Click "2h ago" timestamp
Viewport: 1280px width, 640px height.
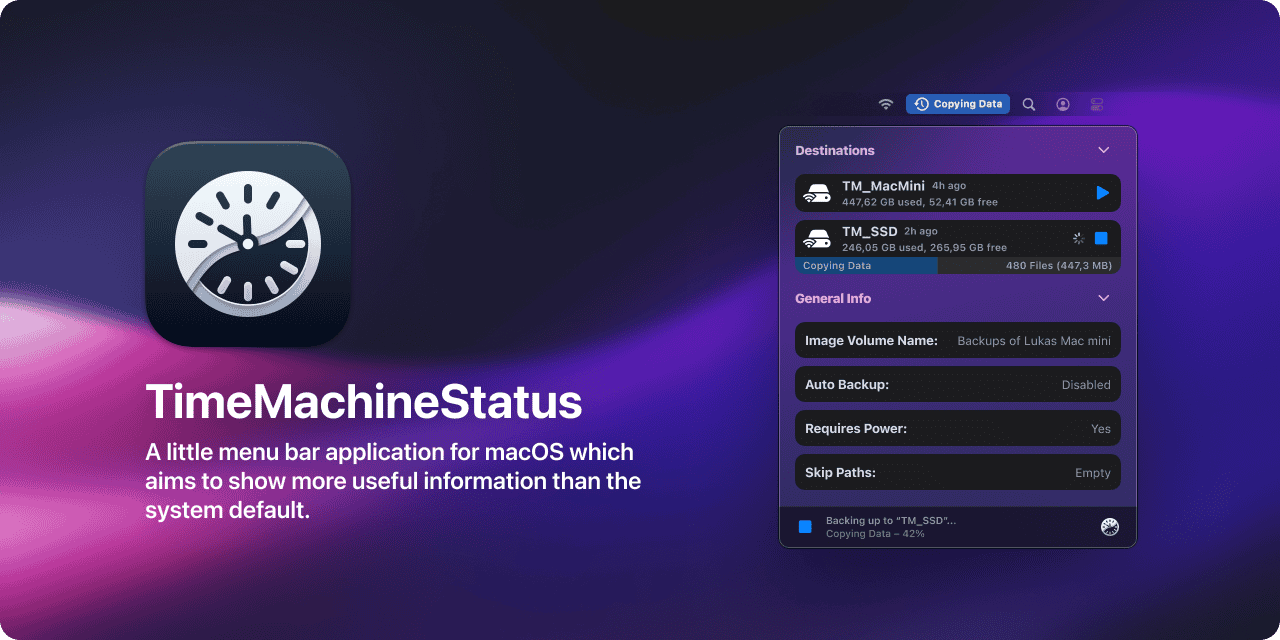(921, 232)
